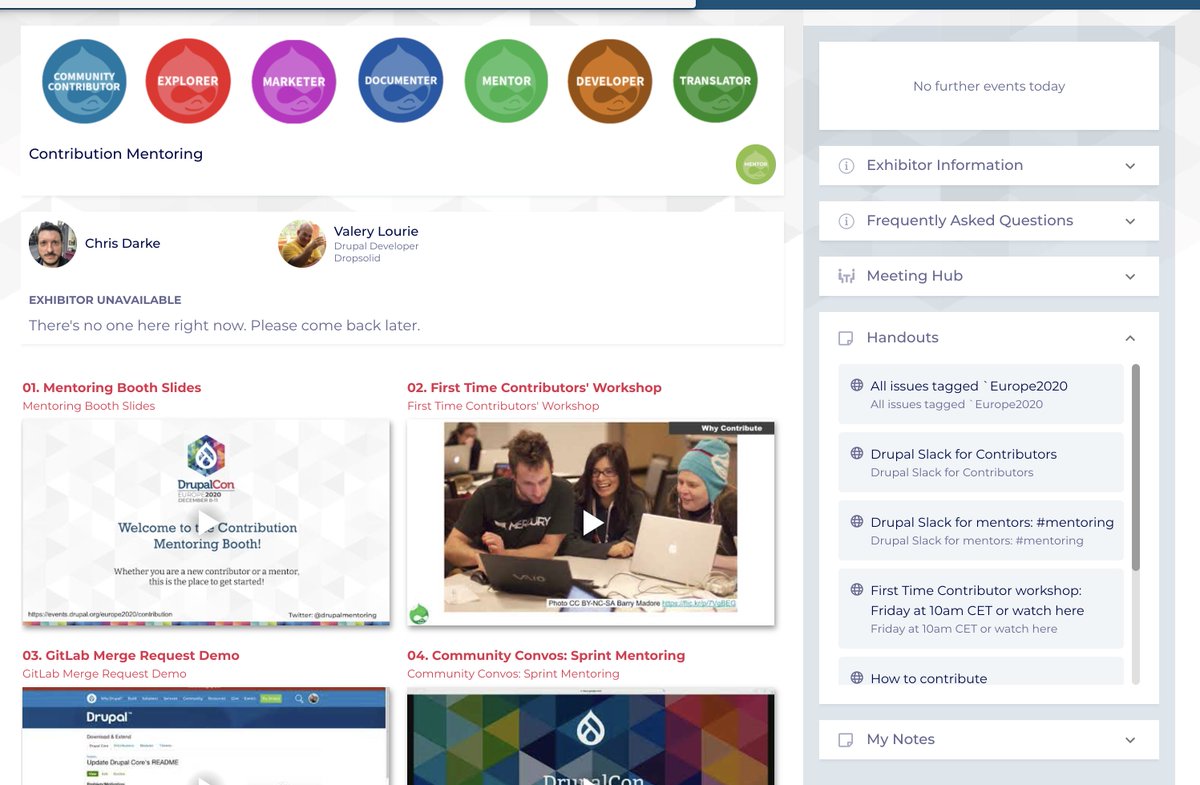This screenshot has width=1200, height=785.
Task: Click the EXHIBITOR UNAVAILABLE label
Action: click(105, 300)
